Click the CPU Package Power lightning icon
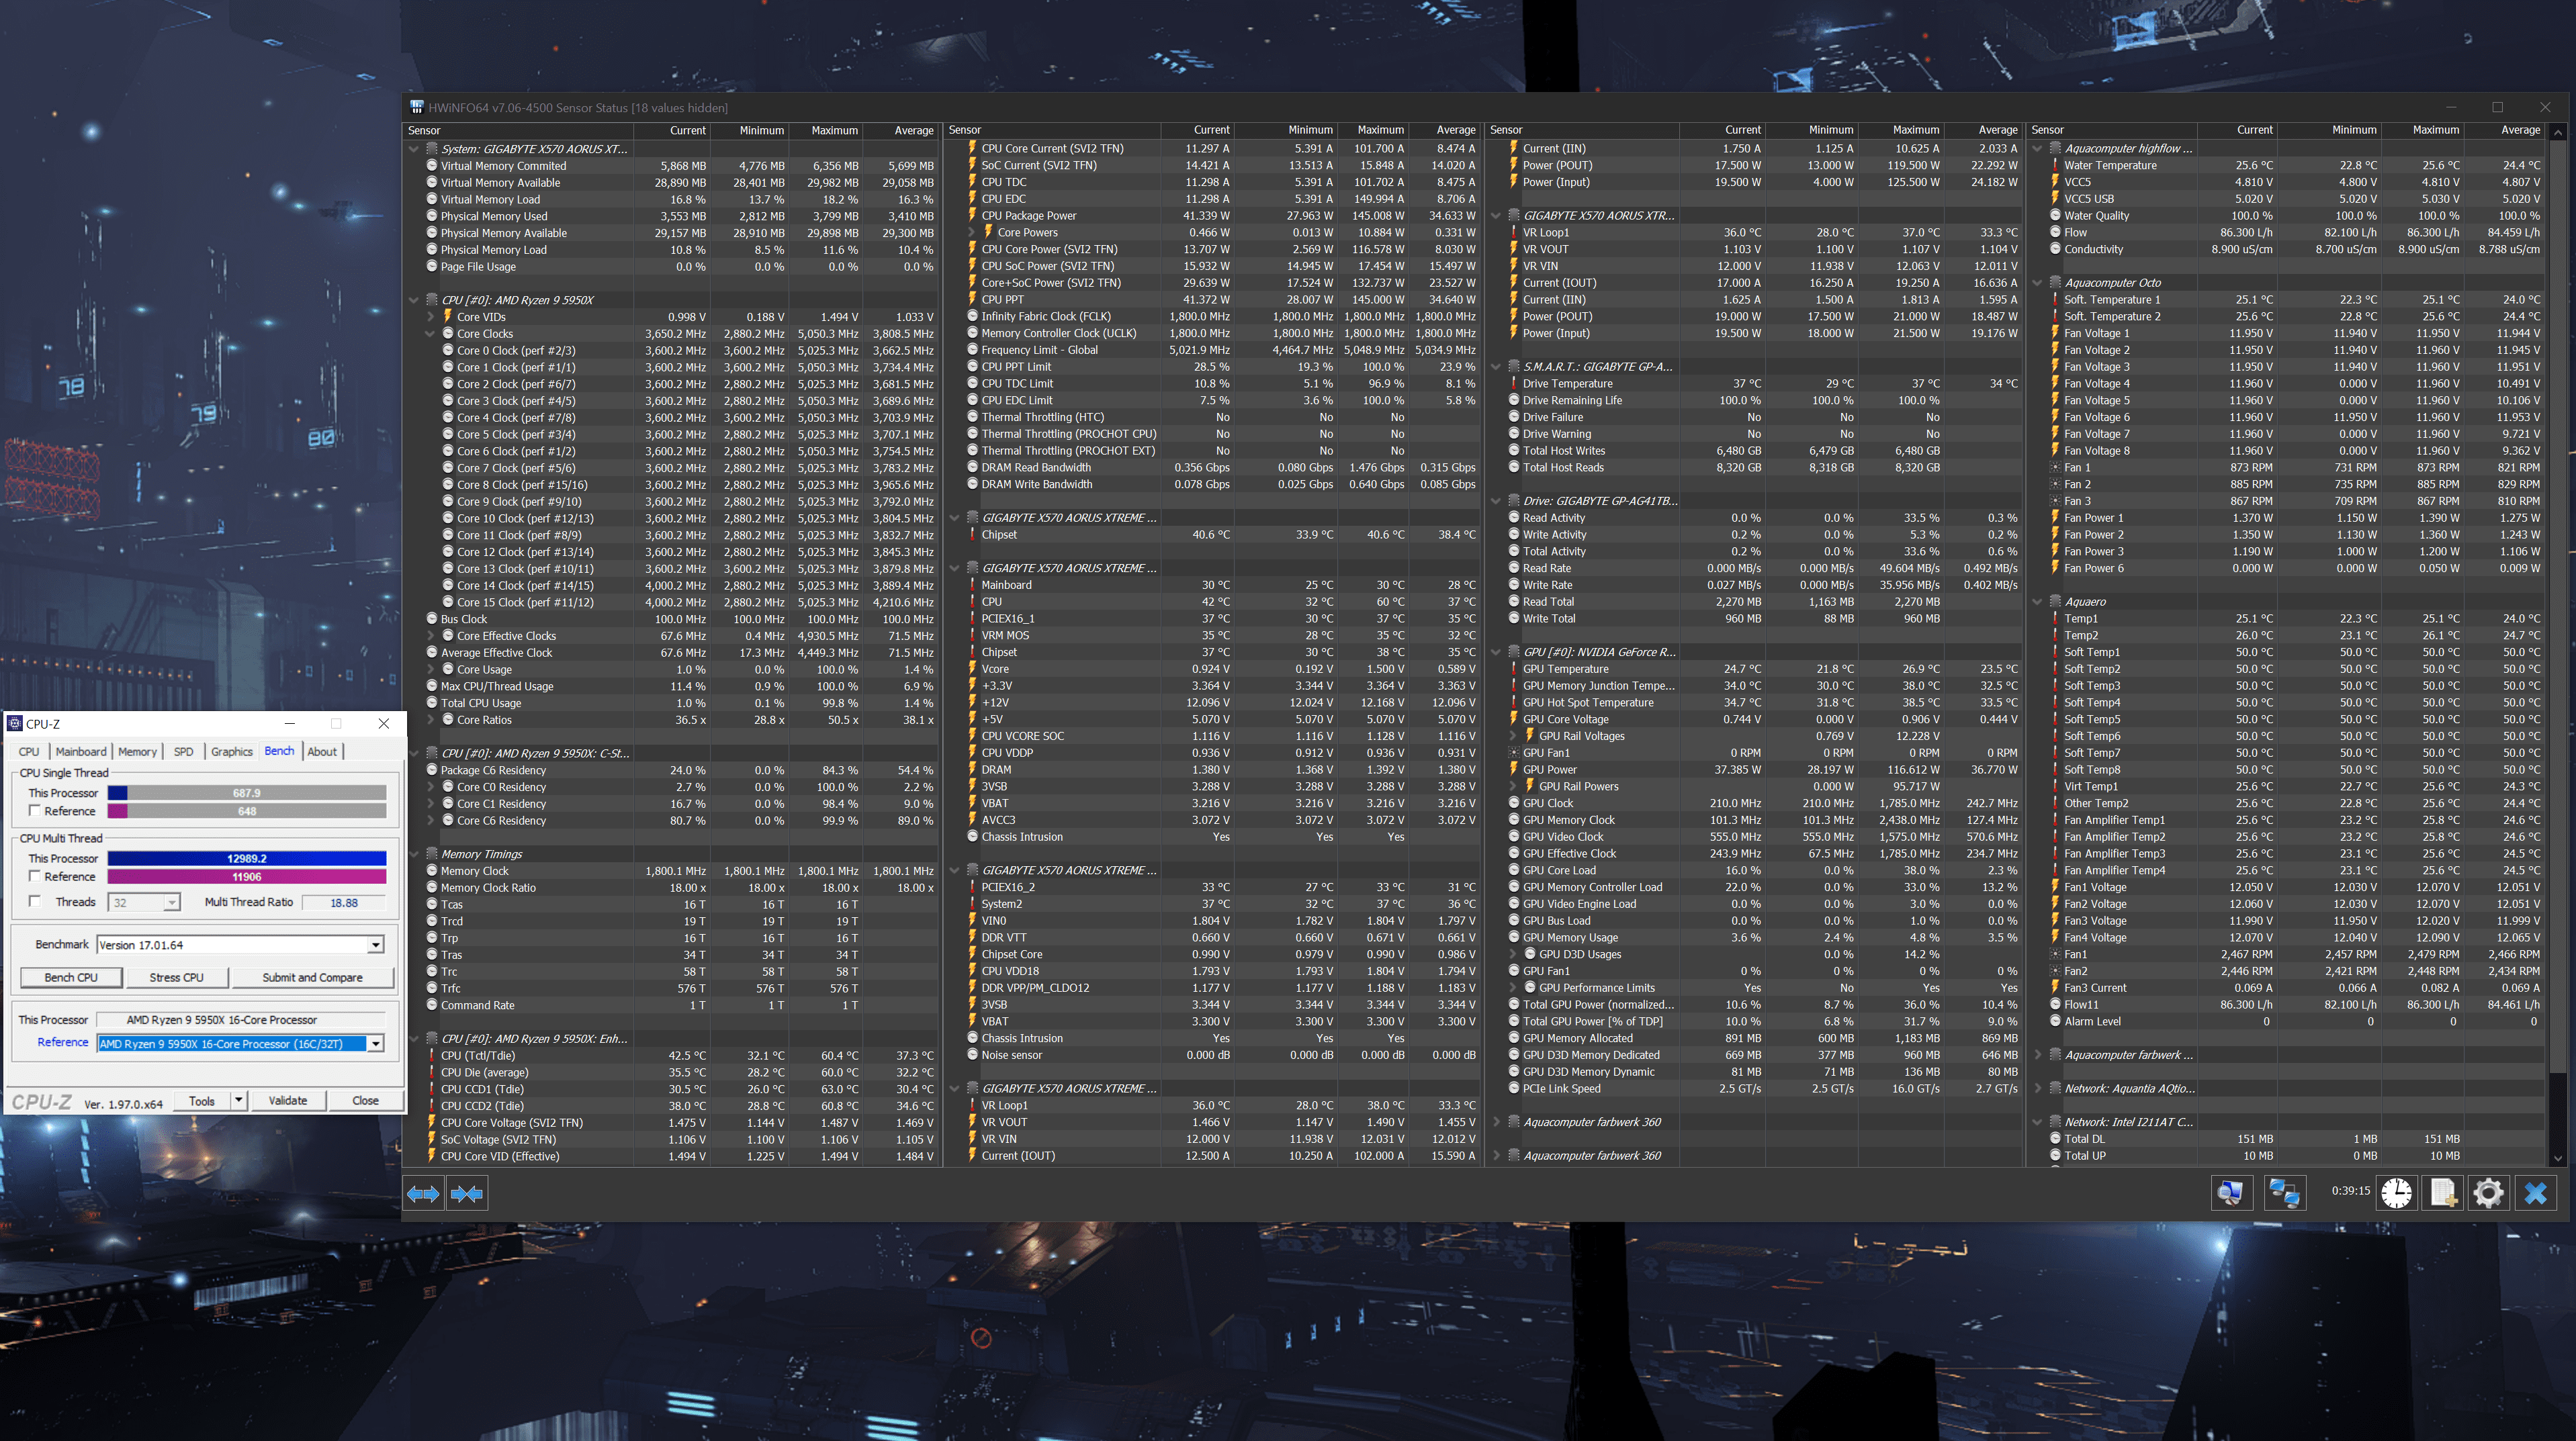 point(972,216)
